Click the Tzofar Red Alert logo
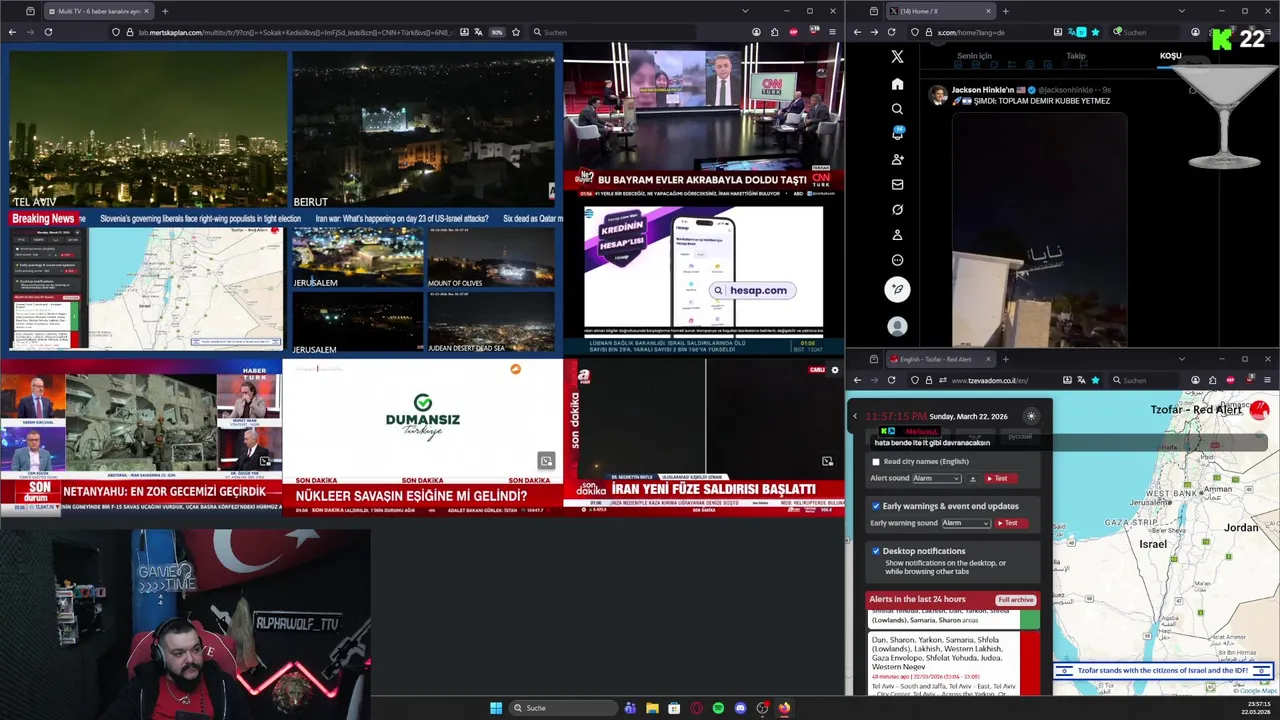Screen dimensions: 1280x720 (x=1259, y=409)
